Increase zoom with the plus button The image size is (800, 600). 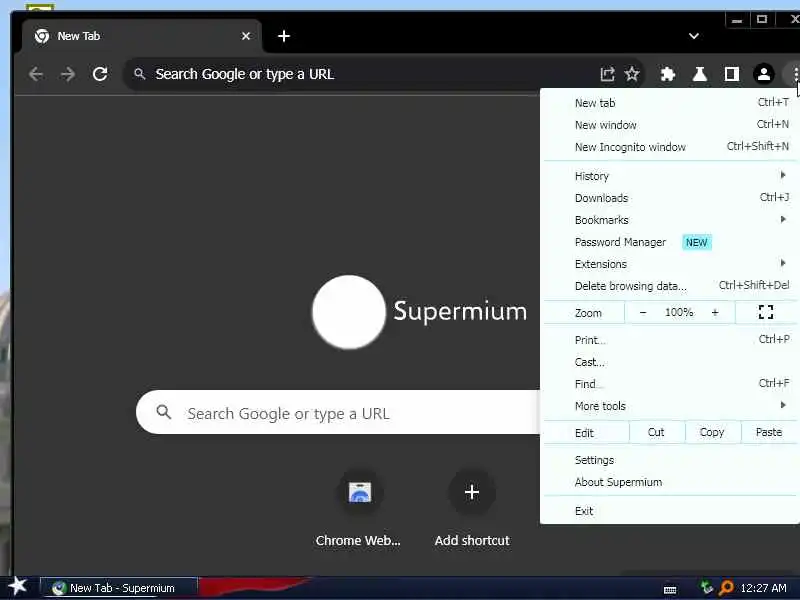715,313
